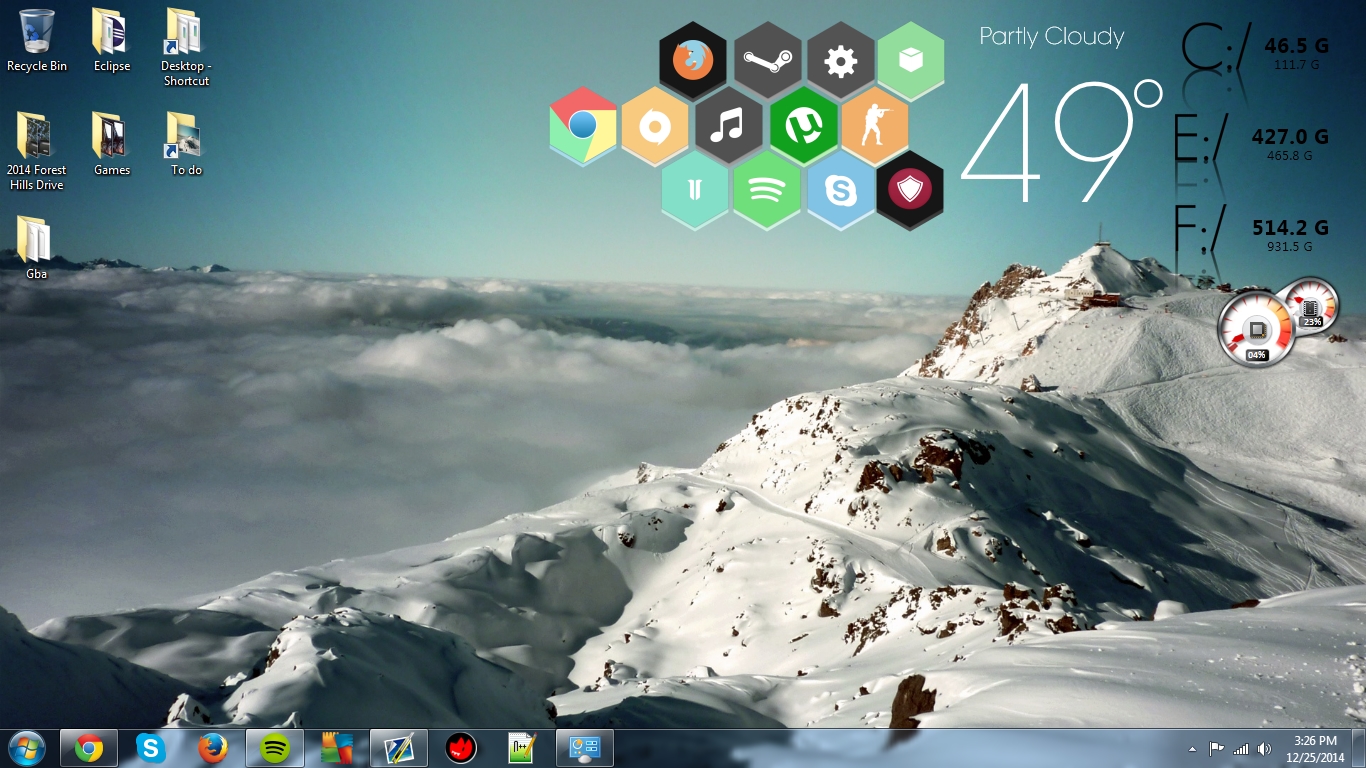Click the 46.5 G free space value
The image size is (1366, 768).
click(x=1296, y=46)
